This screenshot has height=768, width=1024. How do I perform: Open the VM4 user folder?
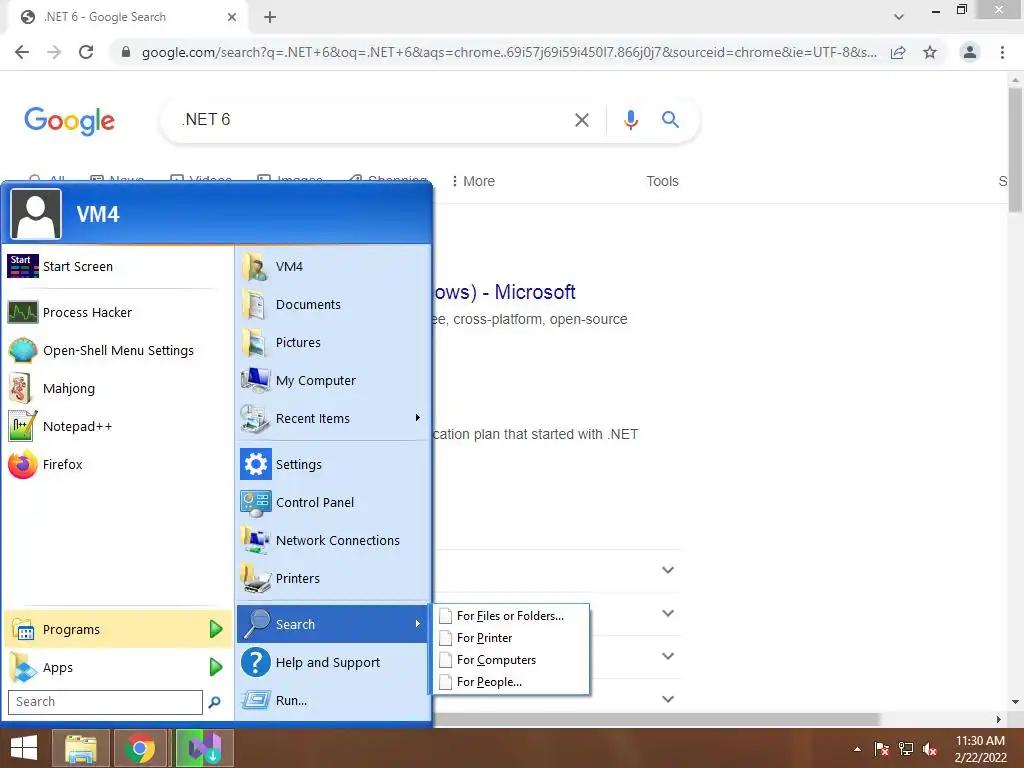(332, 266)
